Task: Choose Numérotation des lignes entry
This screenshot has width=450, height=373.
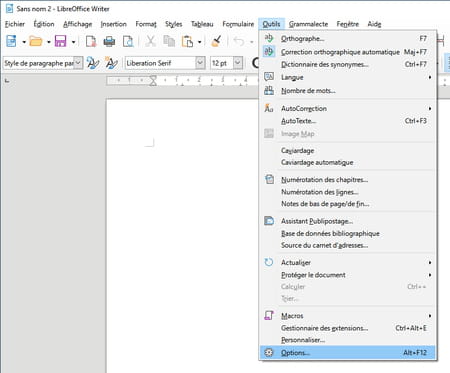Action: [348, 192]
